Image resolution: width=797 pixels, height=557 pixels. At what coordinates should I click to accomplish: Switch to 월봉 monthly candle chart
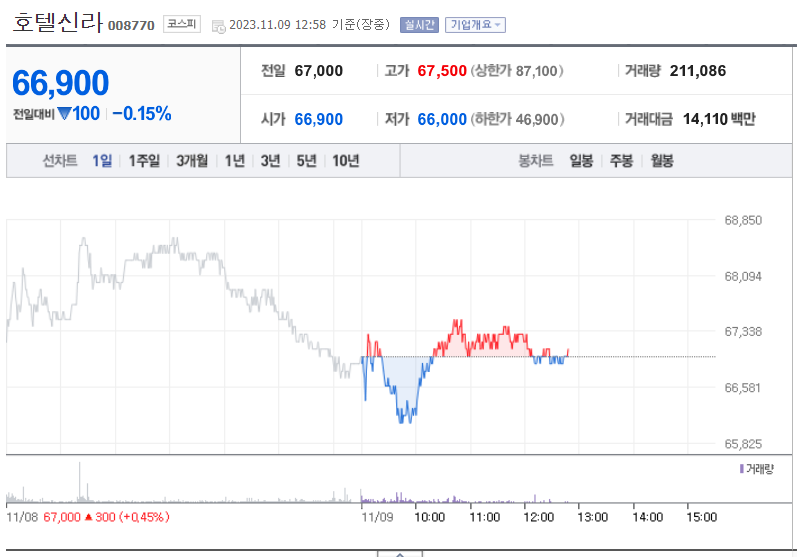pos(662,161)
